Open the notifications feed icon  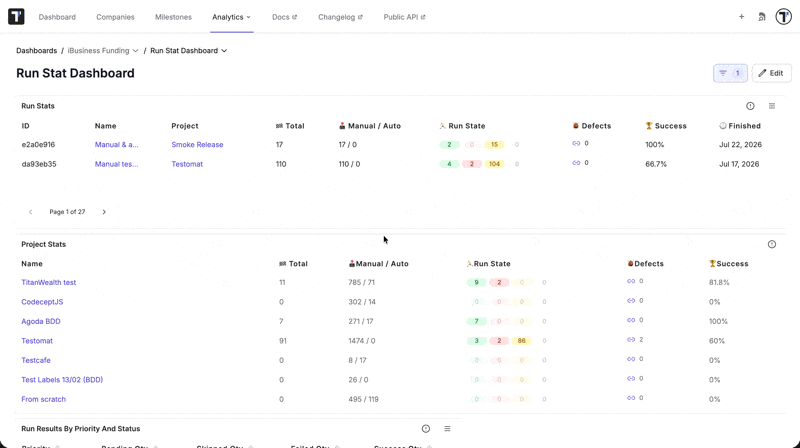(762, 17)
